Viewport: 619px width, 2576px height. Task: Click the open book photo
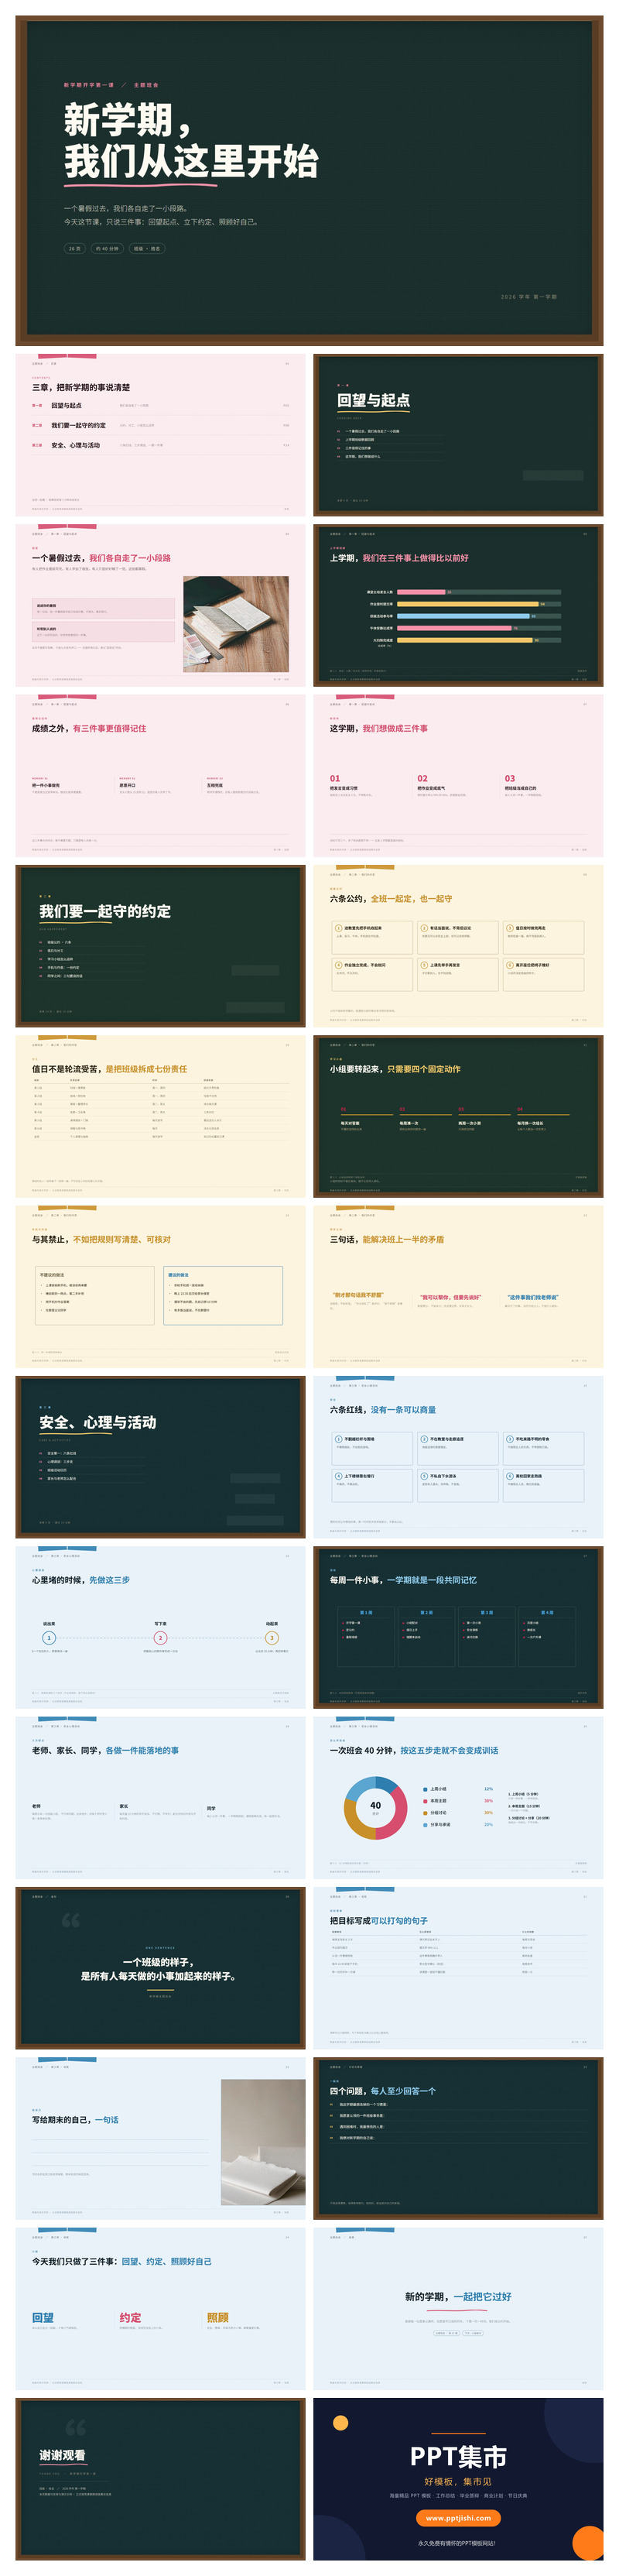click(x=236, y=624)
